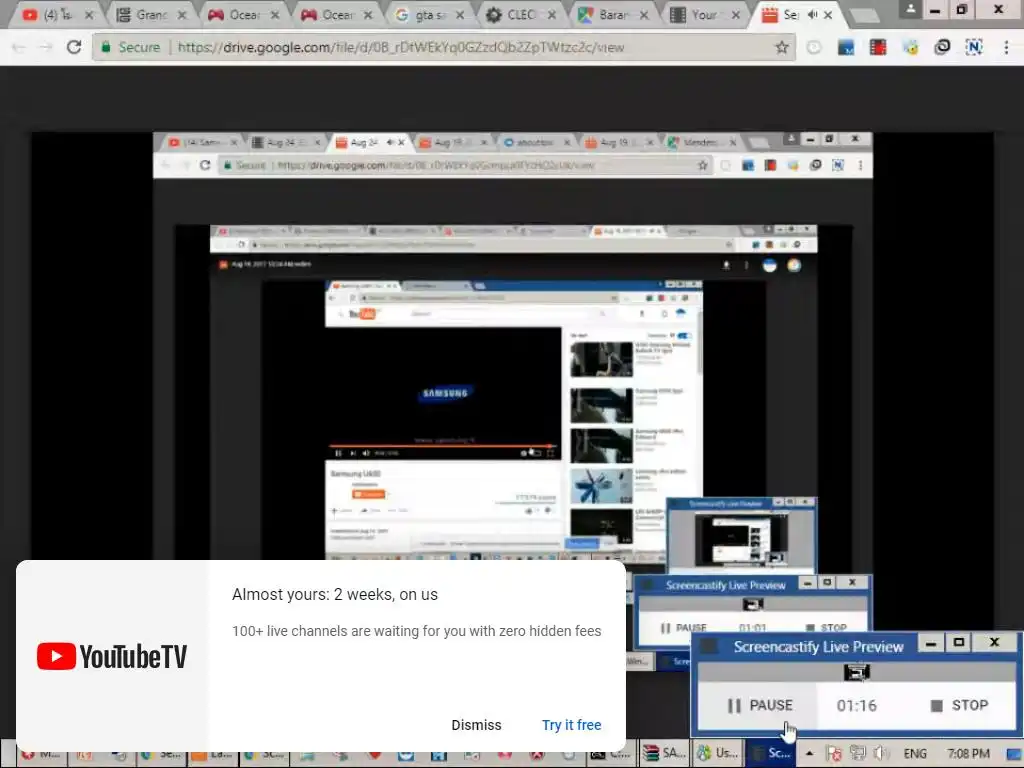Image resolution: width=1024 pixels, height=768 pixels.
Task: Click the 01:16 recording timer
Action: 857,705
